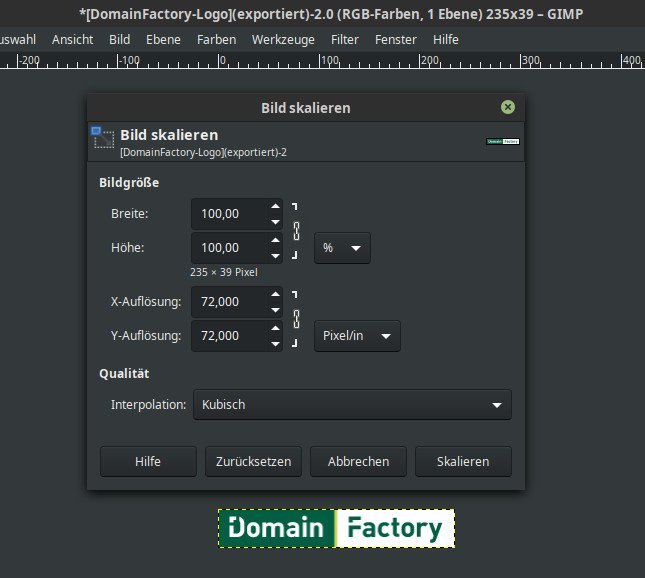Viewport: 645px width, 578px height.
Task: Click the Bild skalieren dialog header icon
Action: pos(102,137)
